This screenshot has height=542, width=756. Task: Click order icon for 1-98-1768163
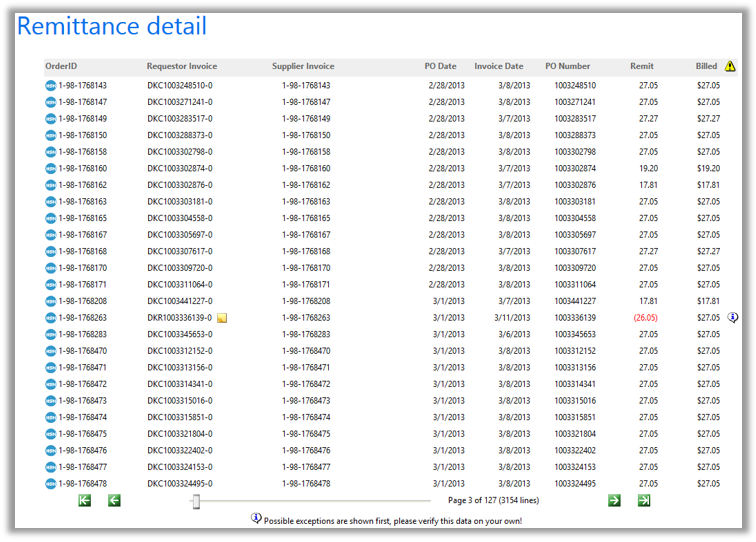click(51, 202)
